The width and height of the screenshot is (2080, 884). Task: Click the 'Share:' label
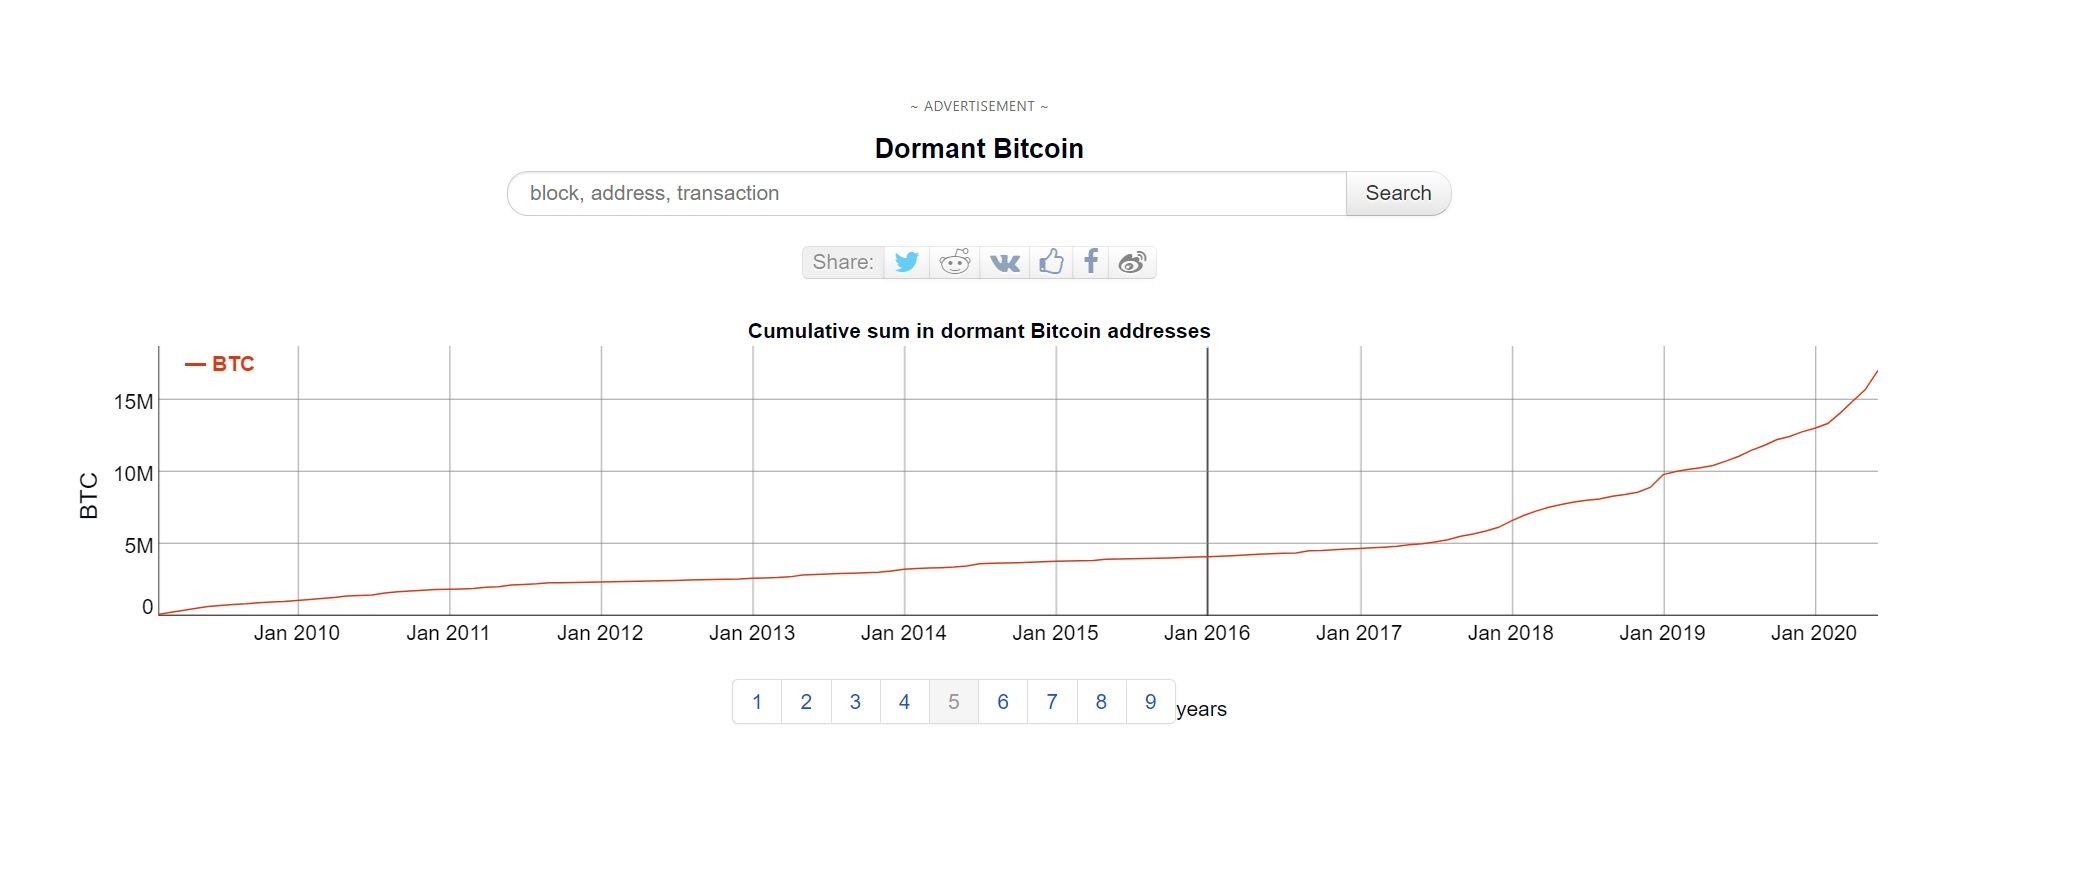pos(843,262)
